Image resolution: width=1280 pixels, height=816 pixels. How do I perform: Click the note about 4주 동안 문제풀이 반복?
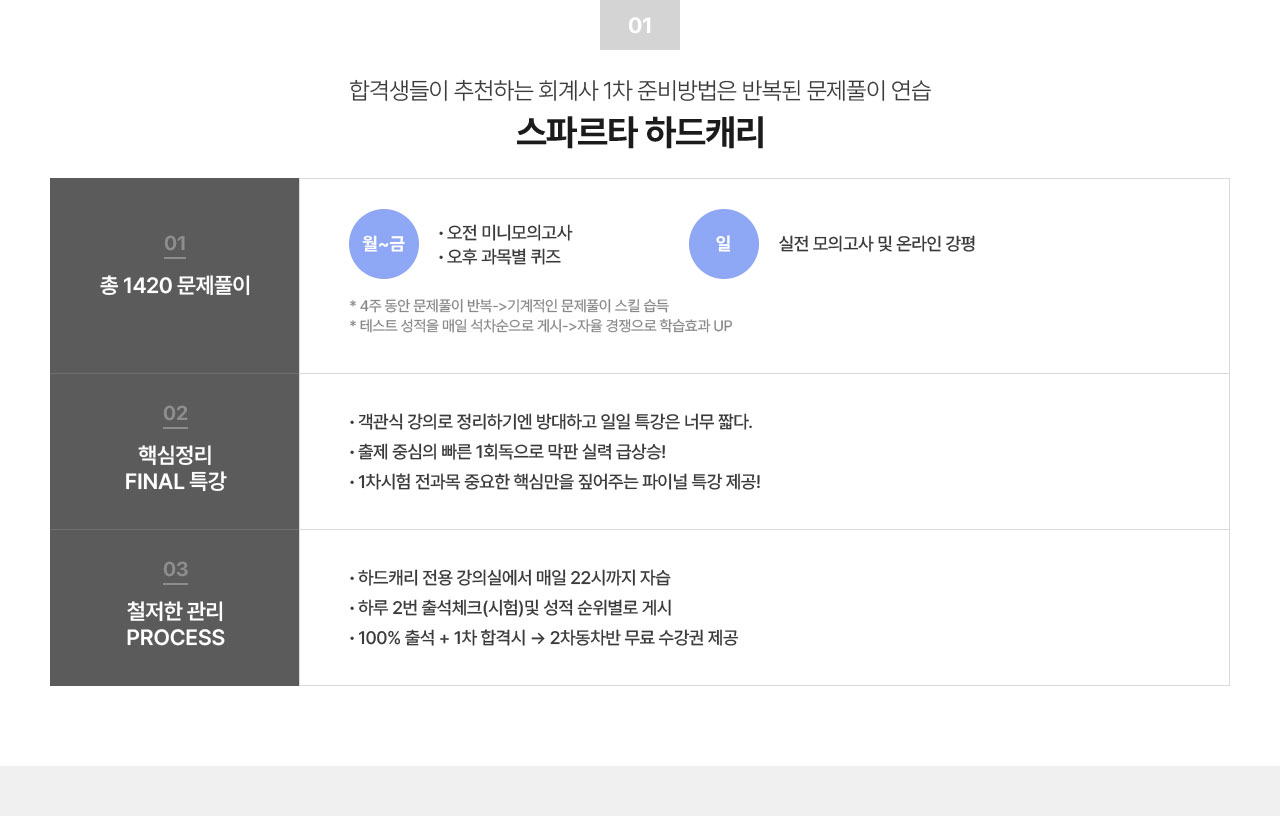(x=509, y=305)
